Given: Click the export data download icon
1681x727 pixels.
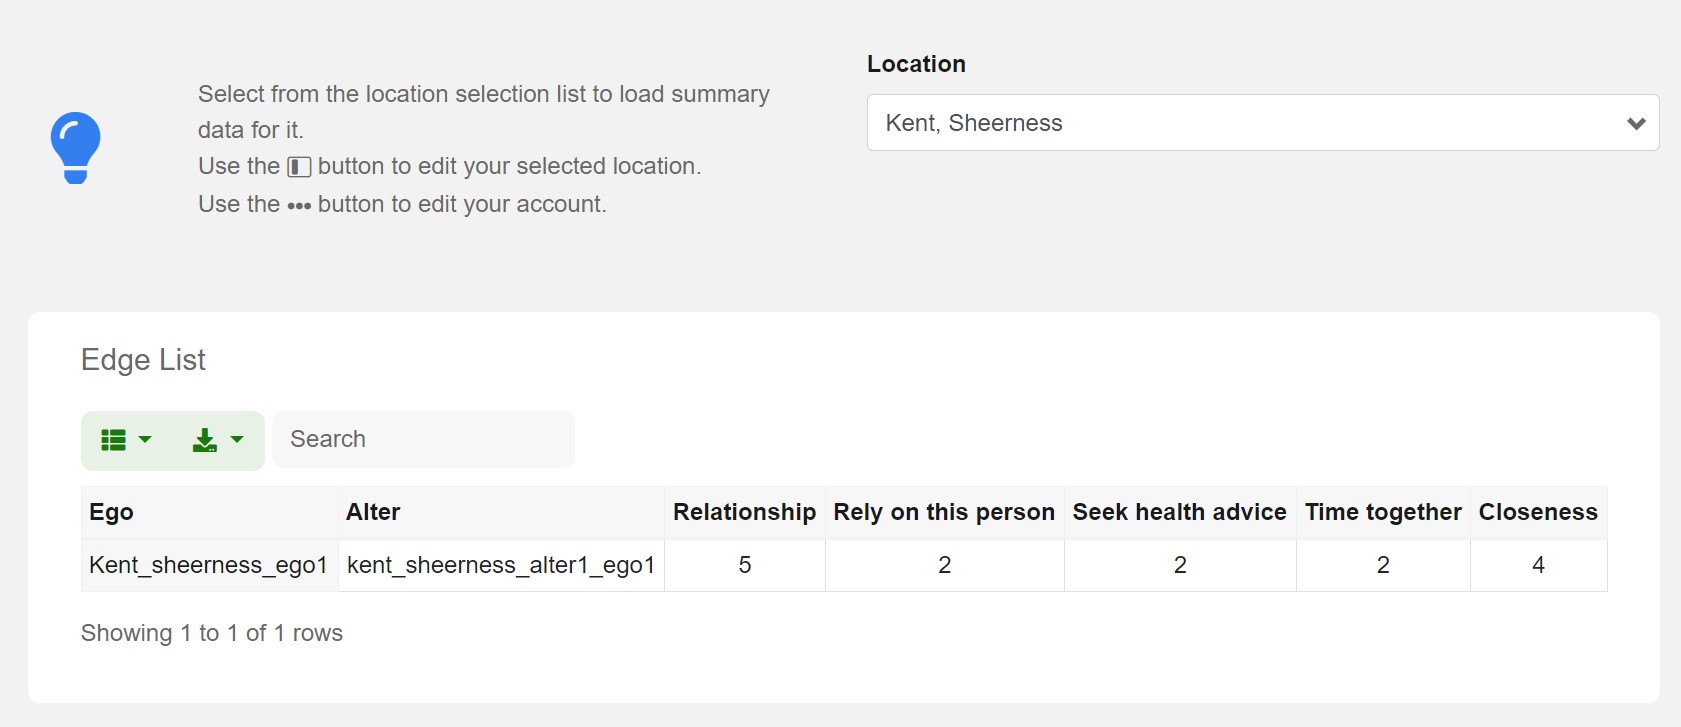Looking at the screenshot, I should 204,440.
